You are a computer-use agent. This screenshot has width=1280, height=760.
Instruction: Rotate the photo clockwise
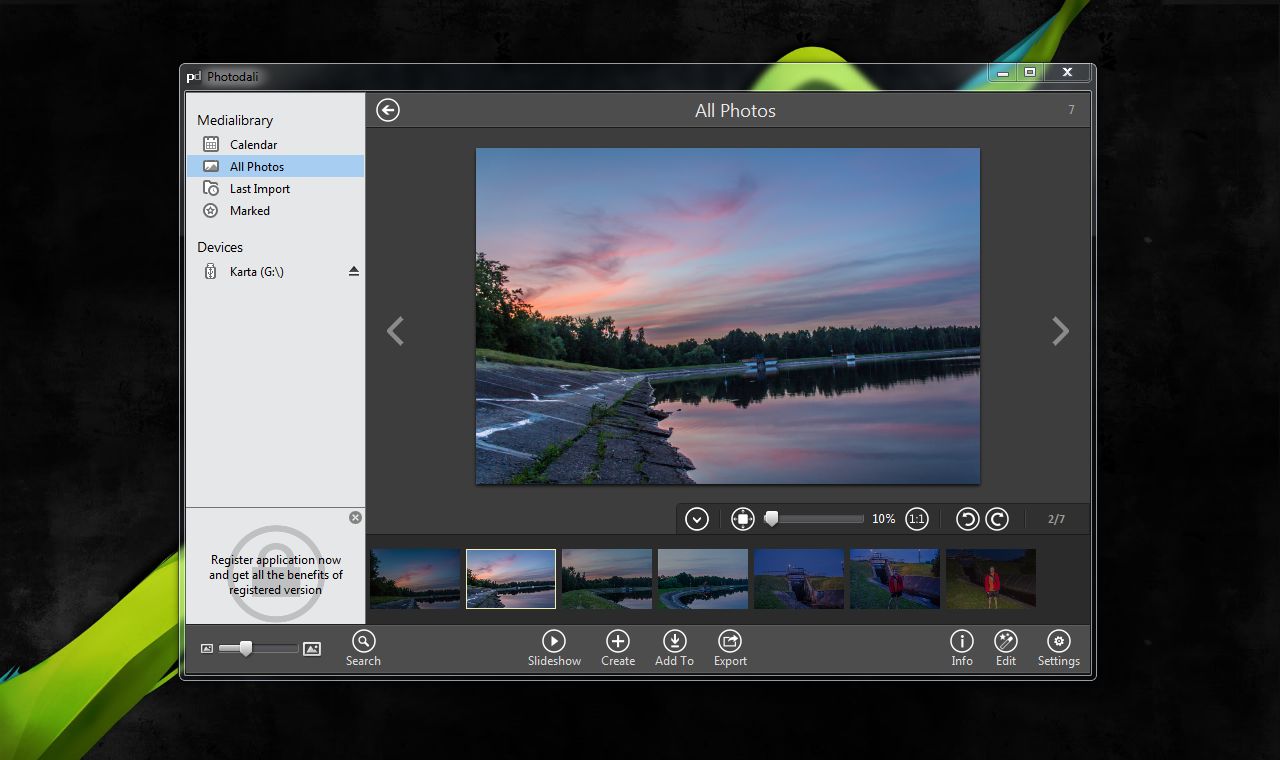997,519
